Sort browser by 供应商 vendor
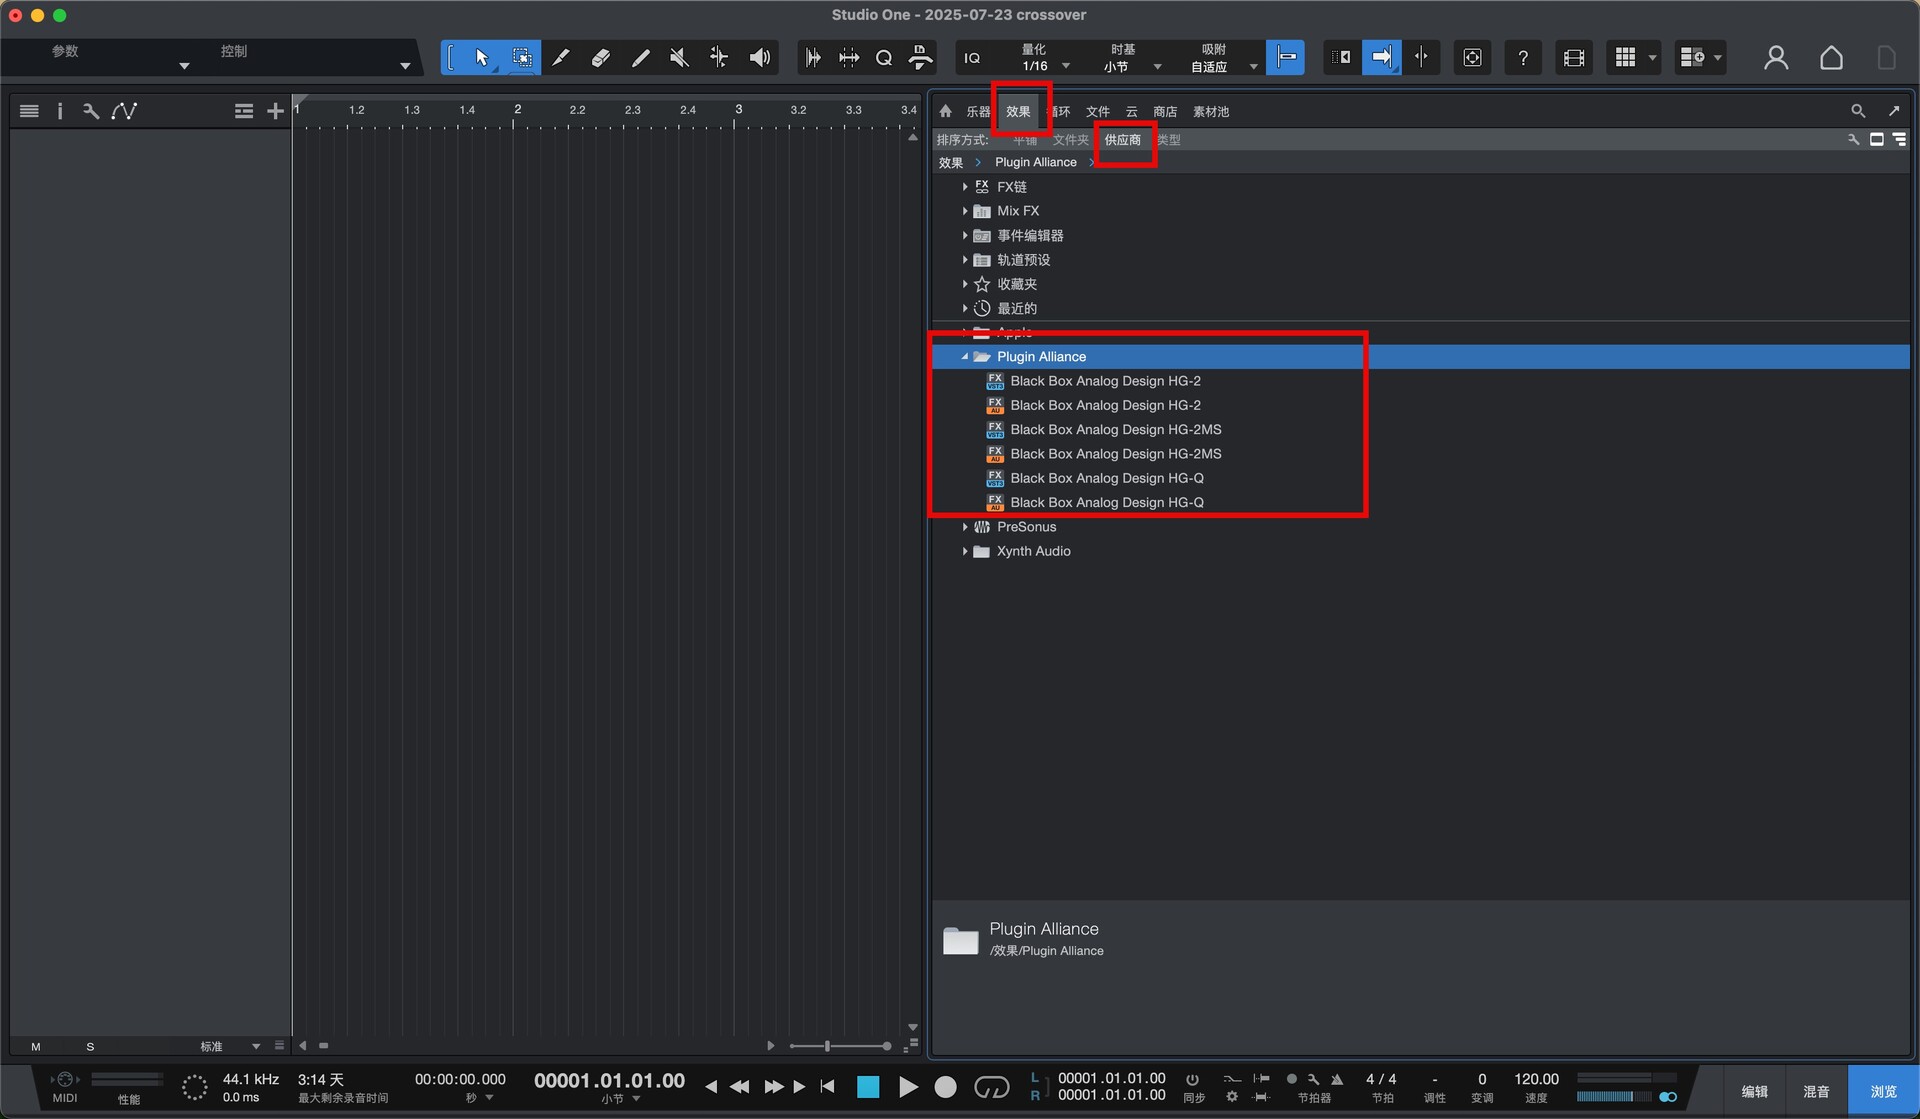The height and width of the screenshot is (1119, 1920). pyautogui.click(x=1123, y=140)
